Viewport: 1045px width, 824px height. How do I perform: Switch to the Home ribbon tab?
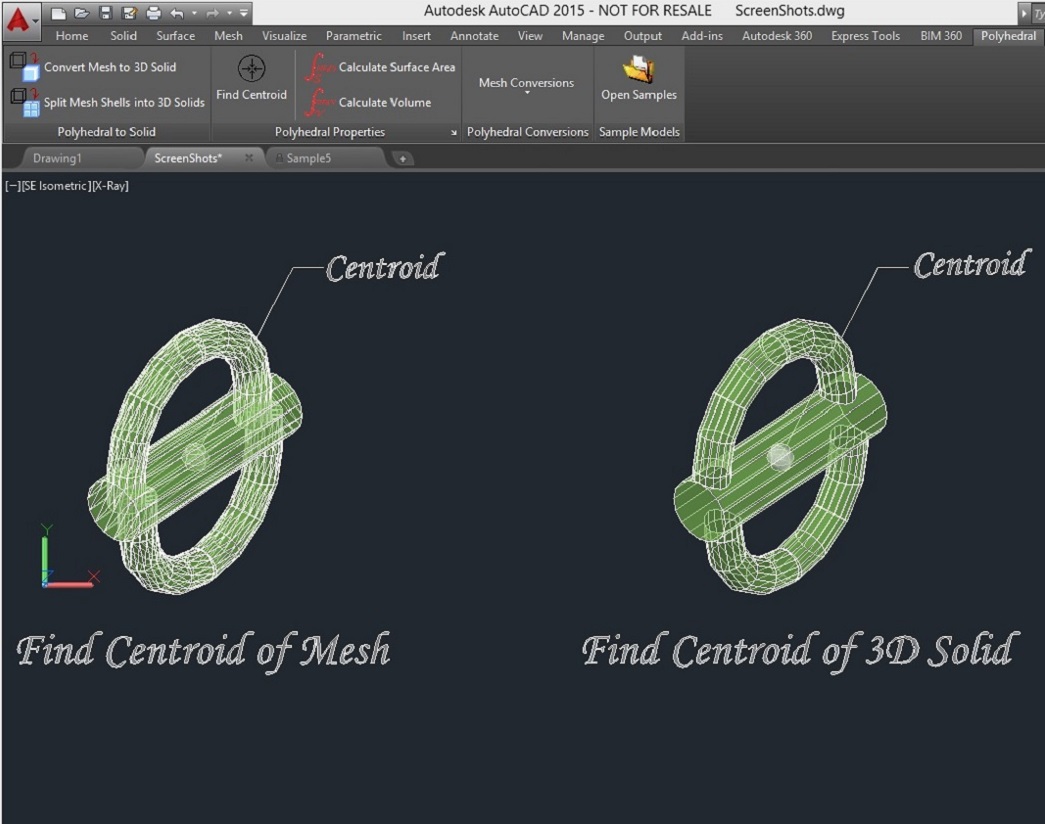(71, 35)
